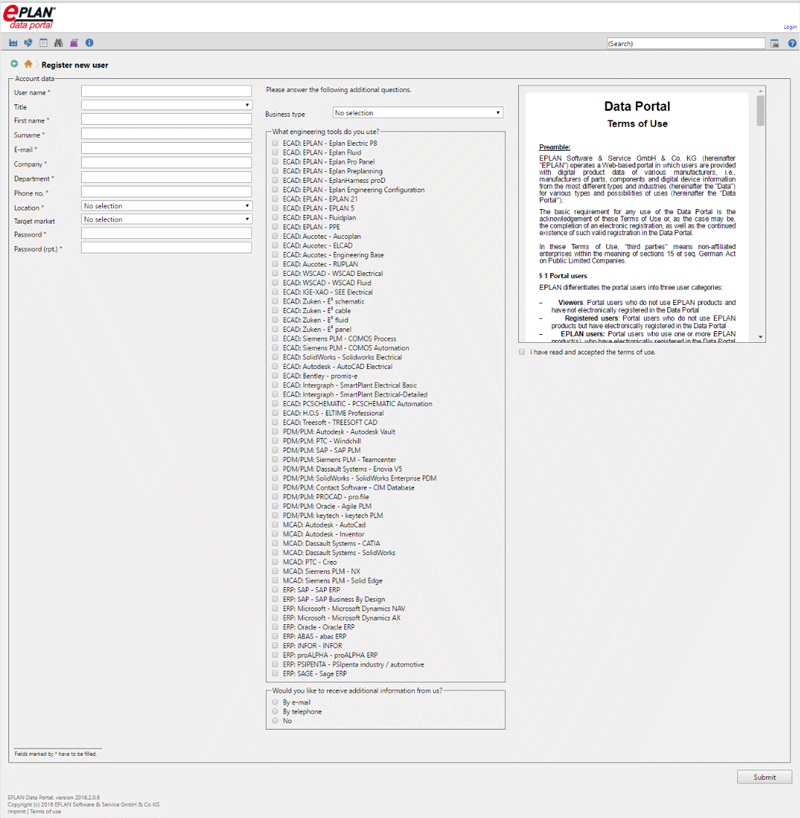This screenshot has height=818, width=800.
Task: Open the manufacturers factory icon in toolbar
Action: (13, 43)
